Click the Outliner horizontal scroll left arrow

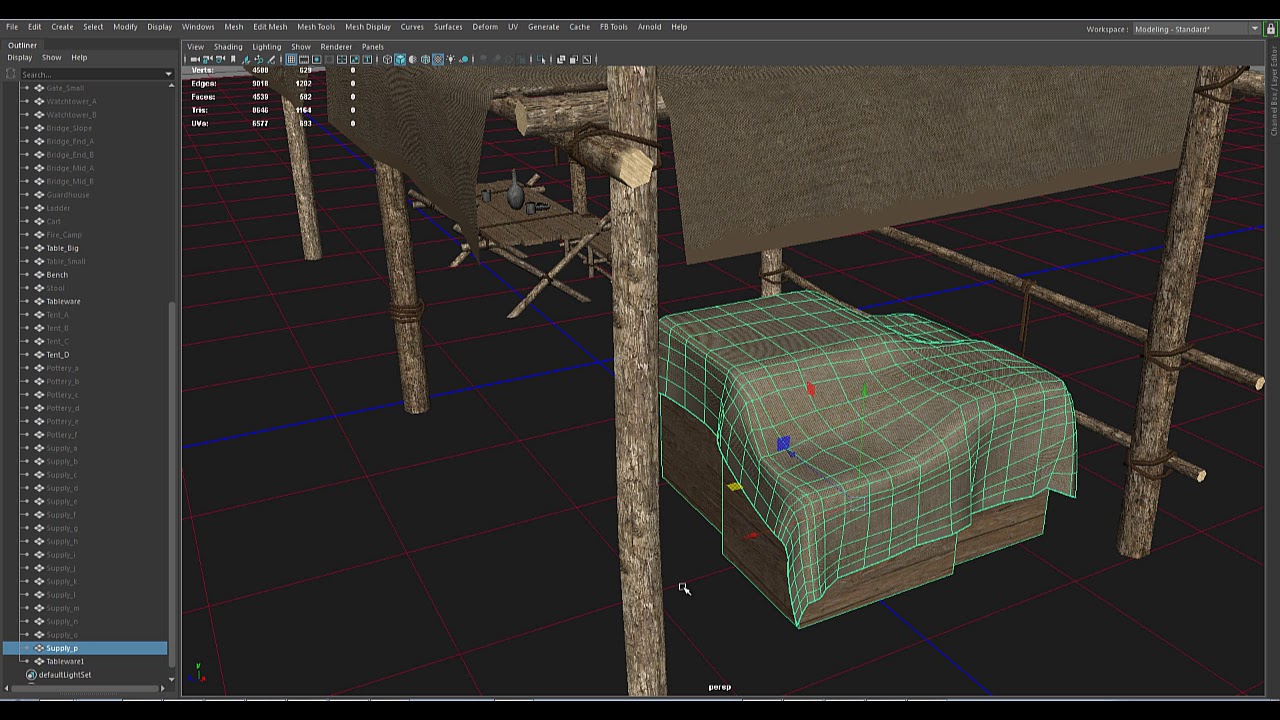pos(8,688)
